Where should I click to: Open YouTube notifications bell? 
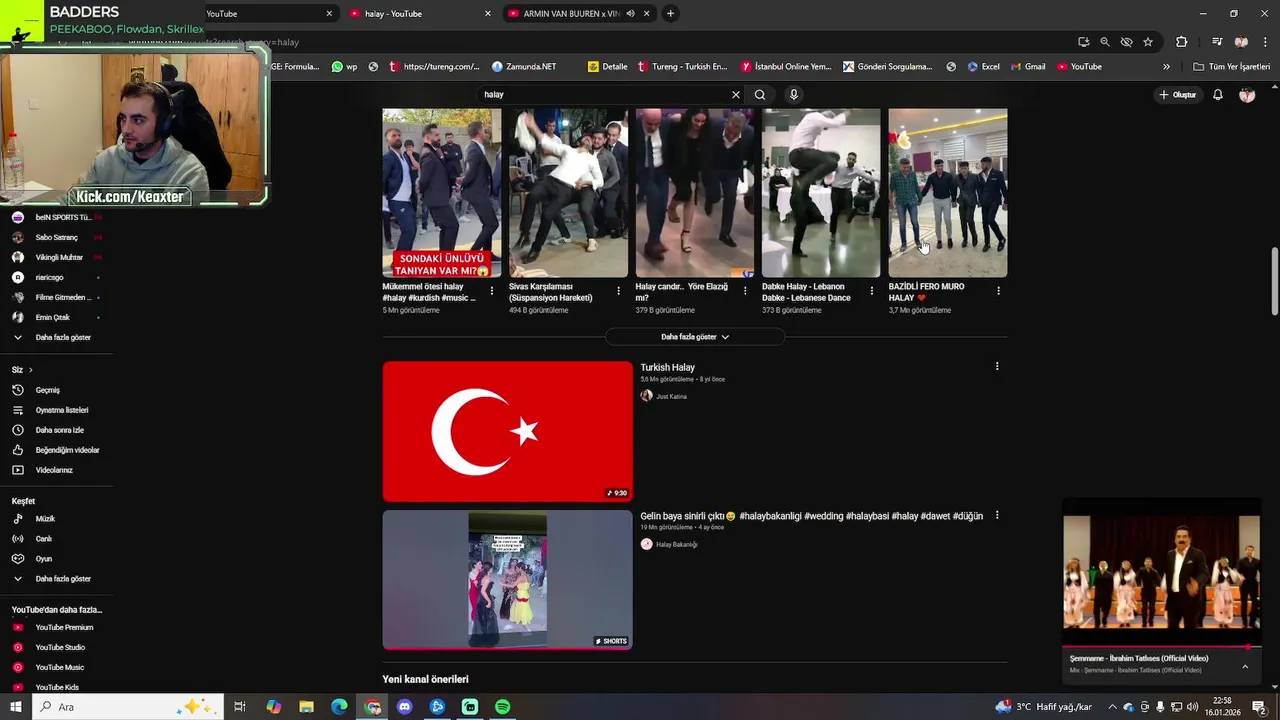[x=1218, y=95]
